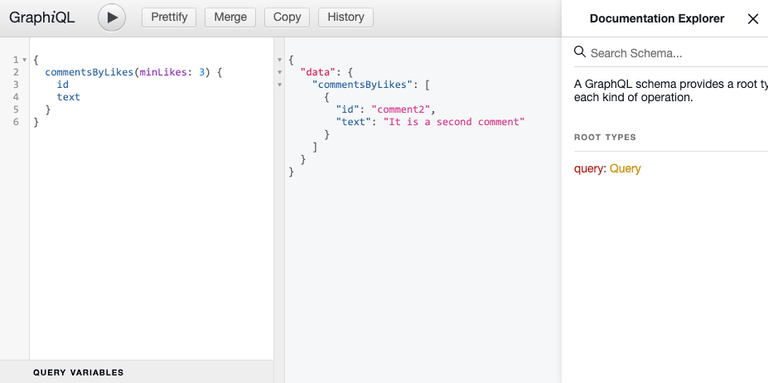Click the schema description paragraph
This screenshot has width=768, height=383.
[x=671, y=90]
